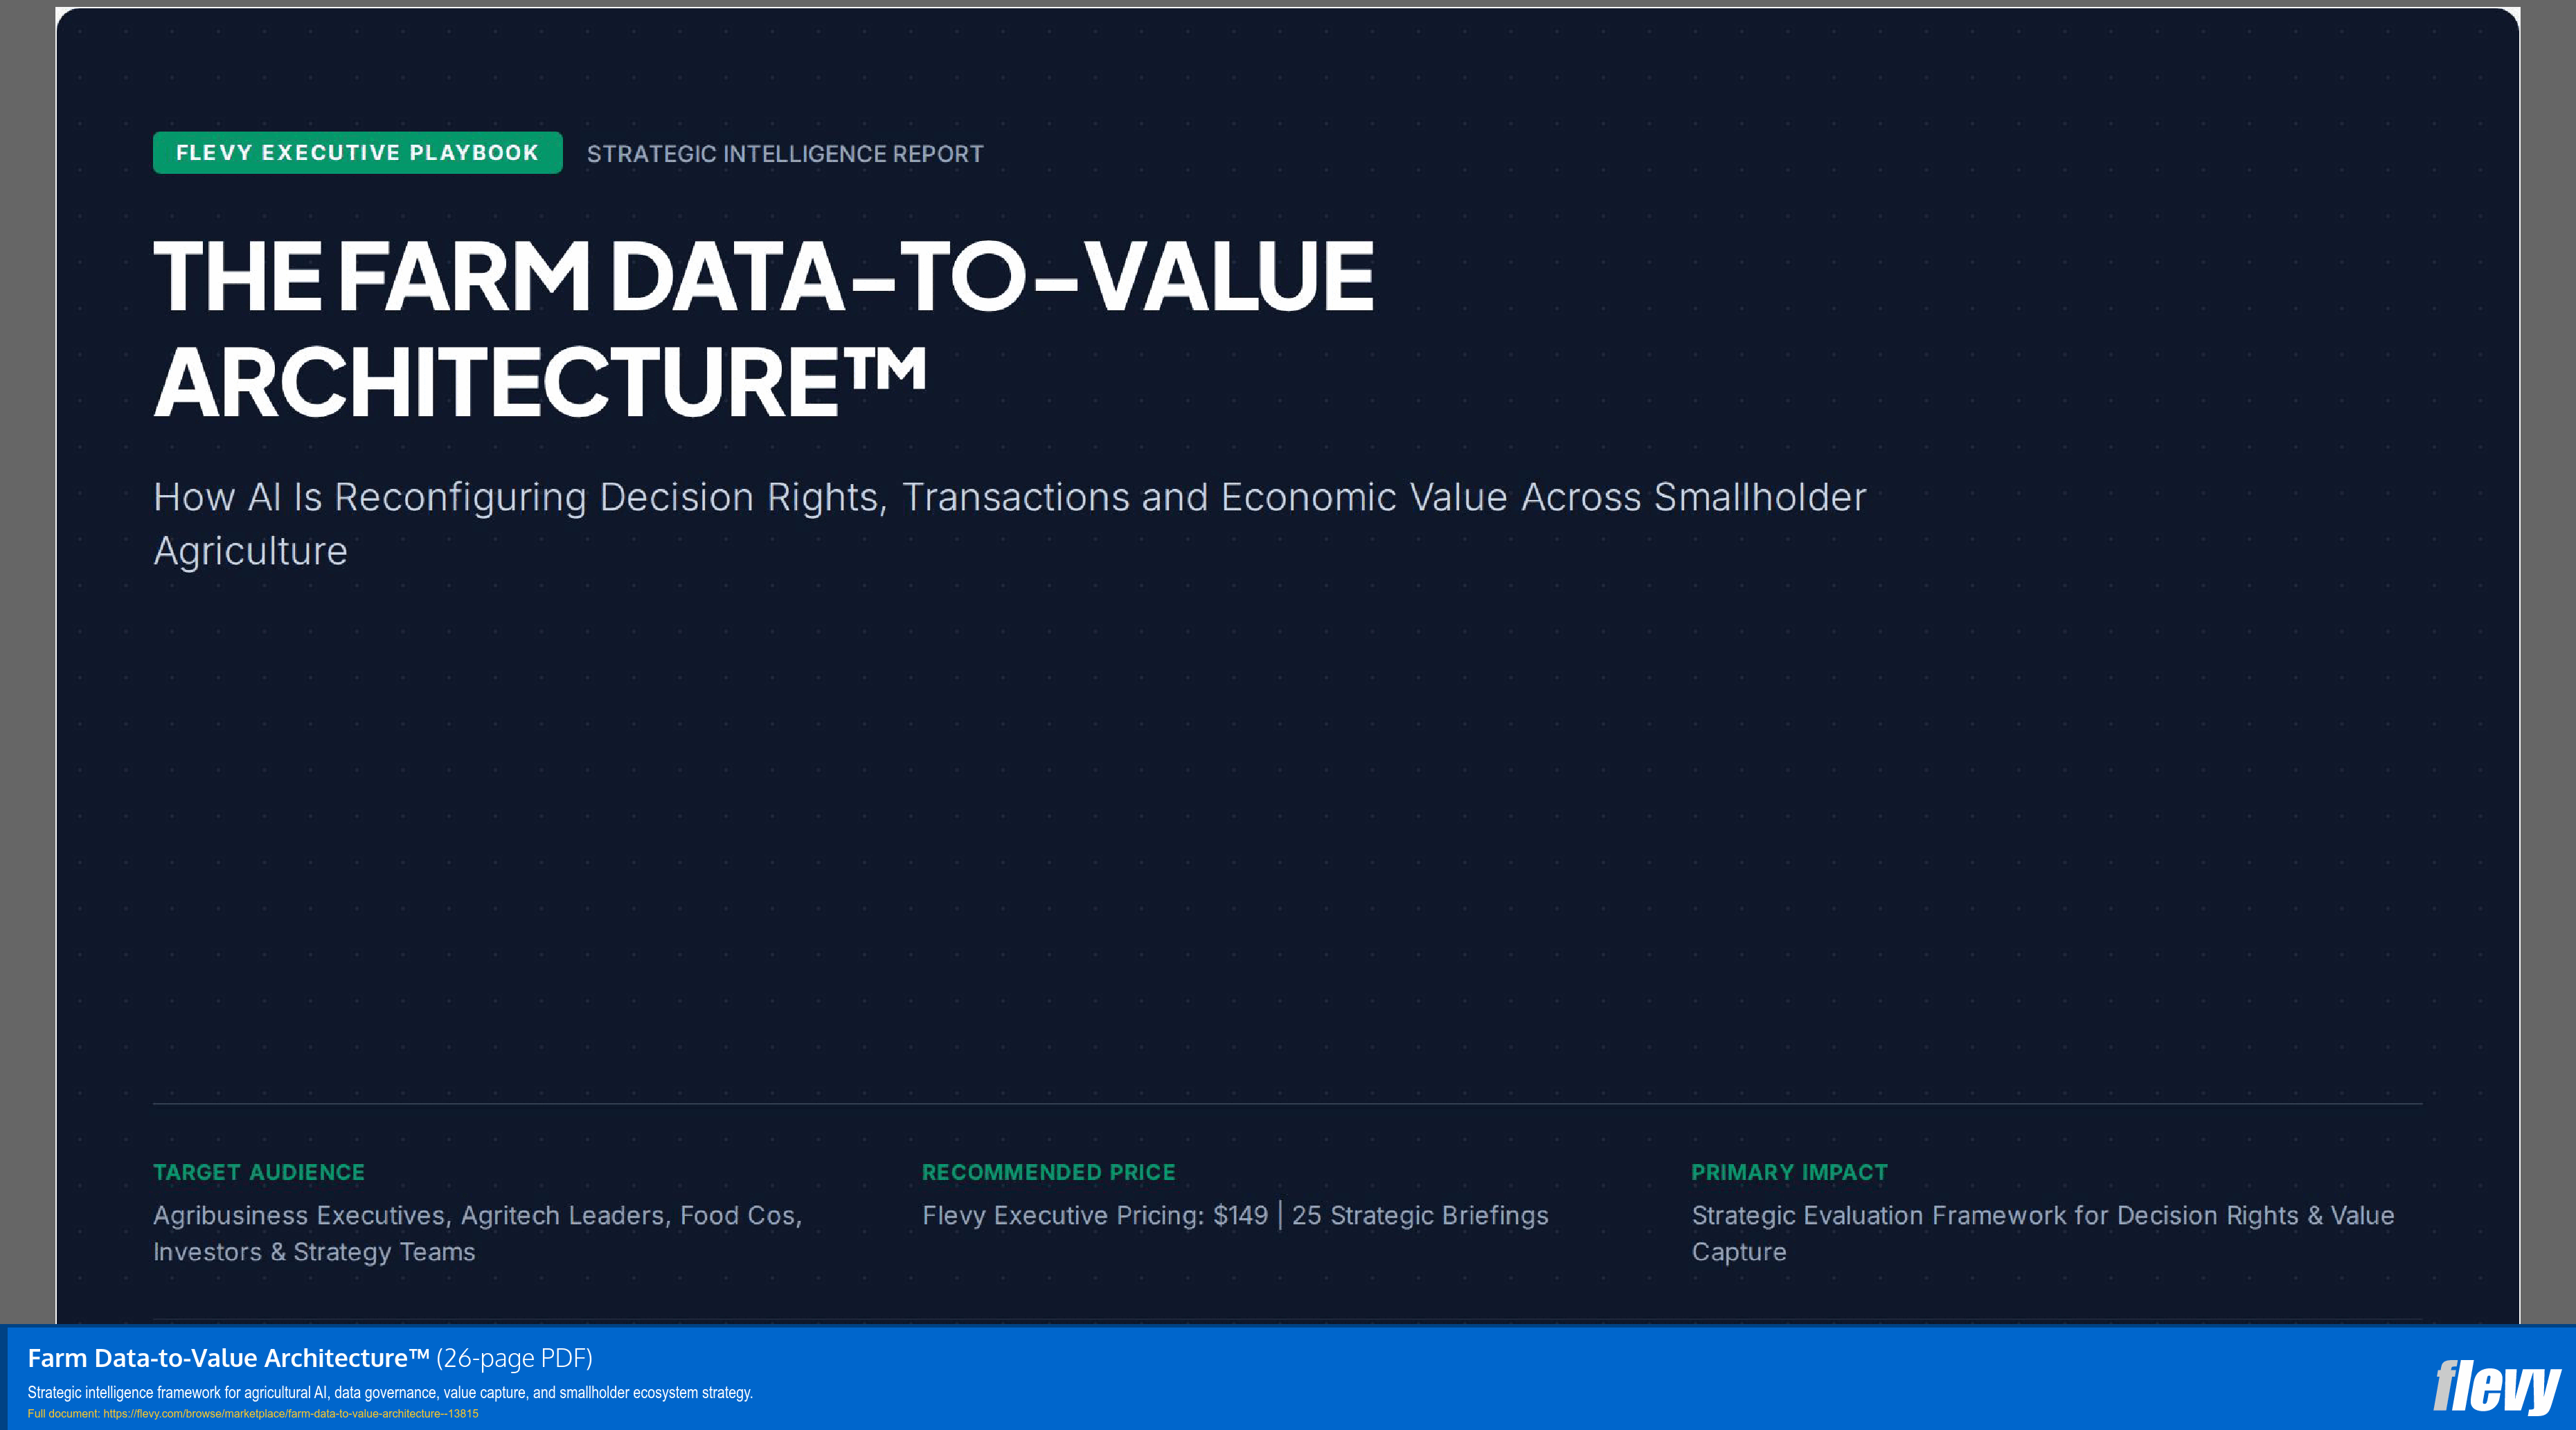The height and width of the screenshot is (1430, 2576).
Task: Click the Flevy Executive Playbook green badge
Action: tap(357, 153)
